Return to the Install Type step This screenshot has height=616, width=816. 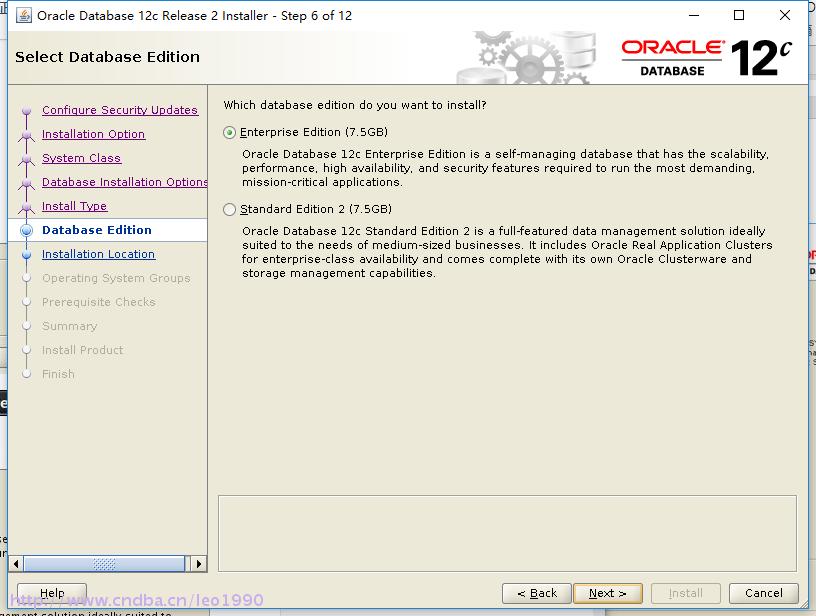click(74, 206)
